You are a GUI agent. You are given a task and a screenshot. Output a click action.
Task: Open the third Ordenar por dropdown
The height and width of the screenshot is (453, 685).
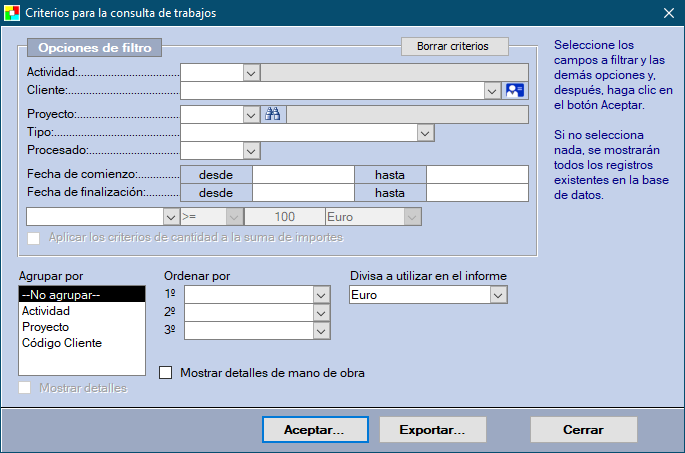tap(321, 329)
